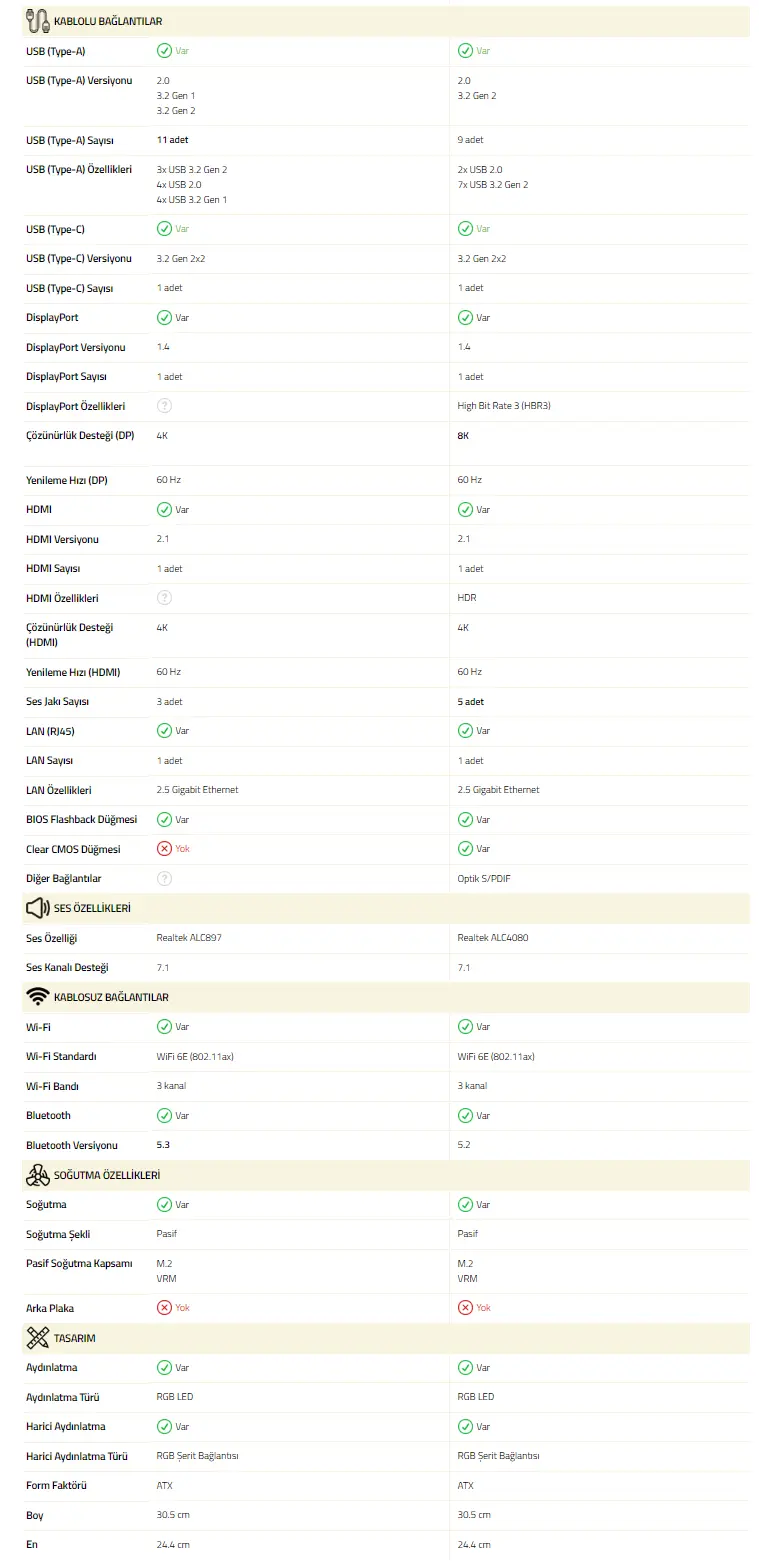Click the Kablolu Bağlantılar section header

[x=386, y=21]
